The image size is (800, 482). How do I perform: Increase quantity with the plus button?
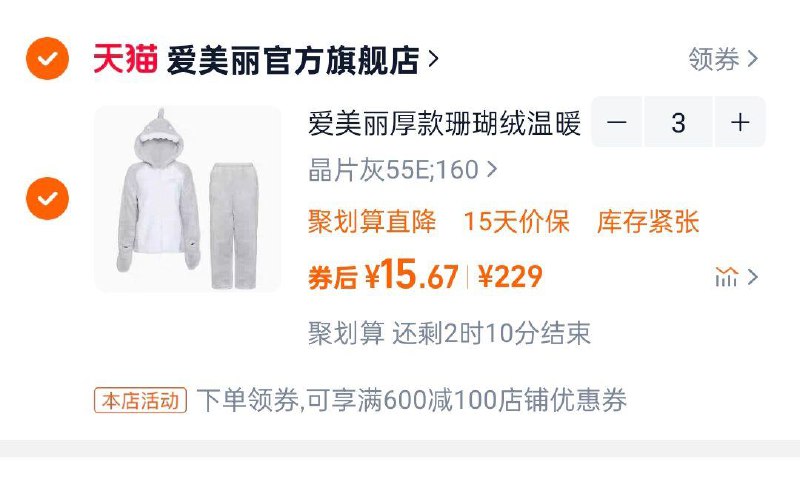[x=740, y=122]
